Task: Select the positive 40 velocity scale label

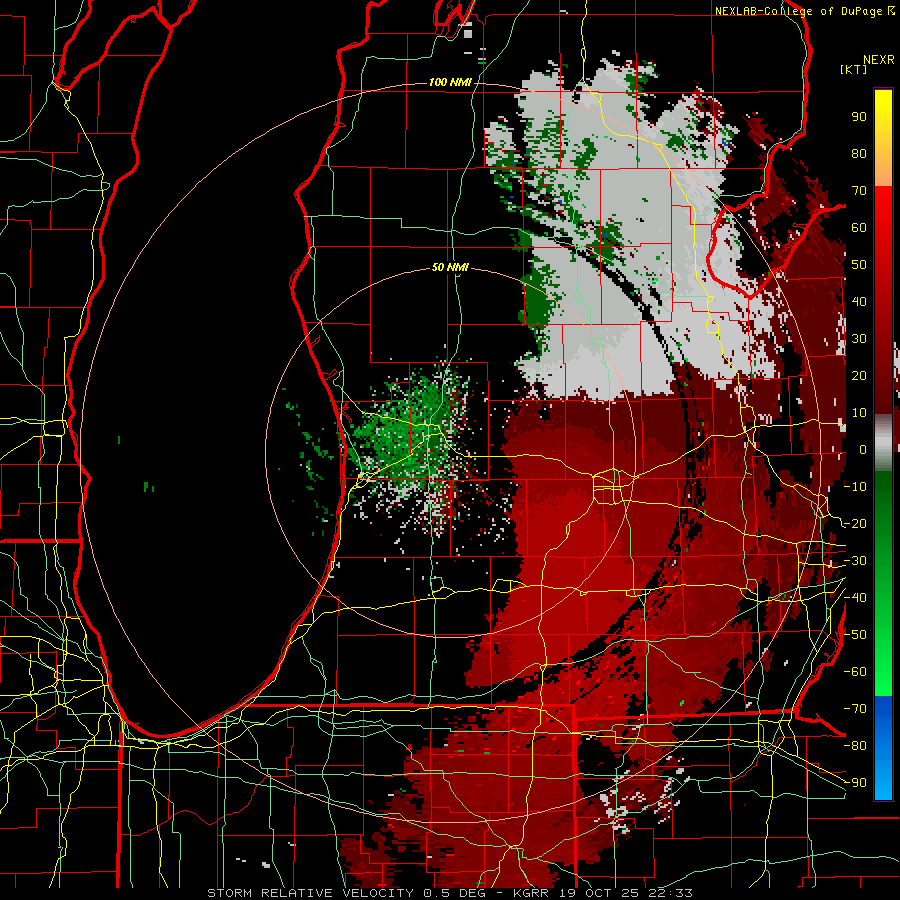Action: pyautogui.click(x=859, y=301)
